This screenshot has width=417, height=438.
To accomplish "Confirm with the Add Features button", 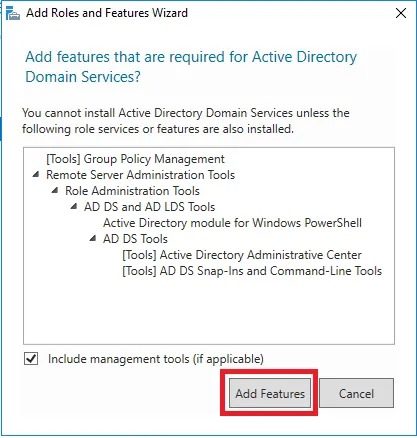I will click(x=270, y=393).
